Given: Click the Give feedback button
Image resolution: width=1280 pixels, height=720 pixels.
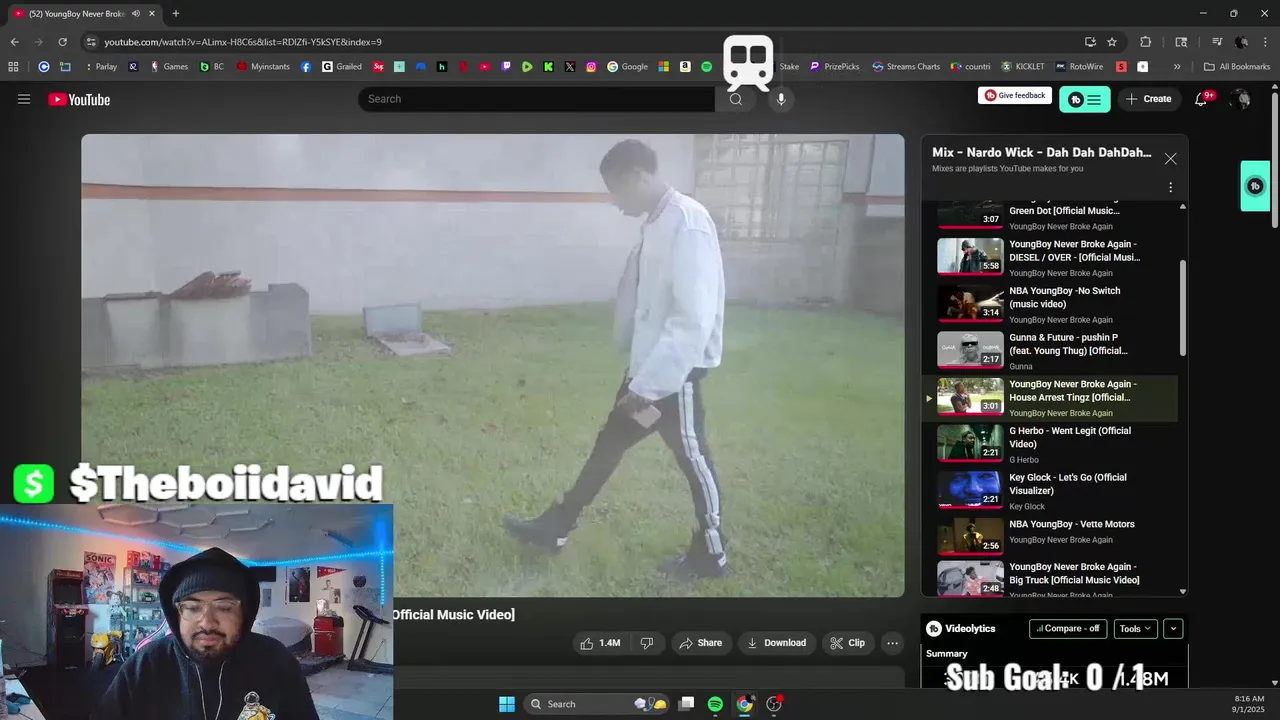Looking at the screenshot, I should [x=1015, y=95].
